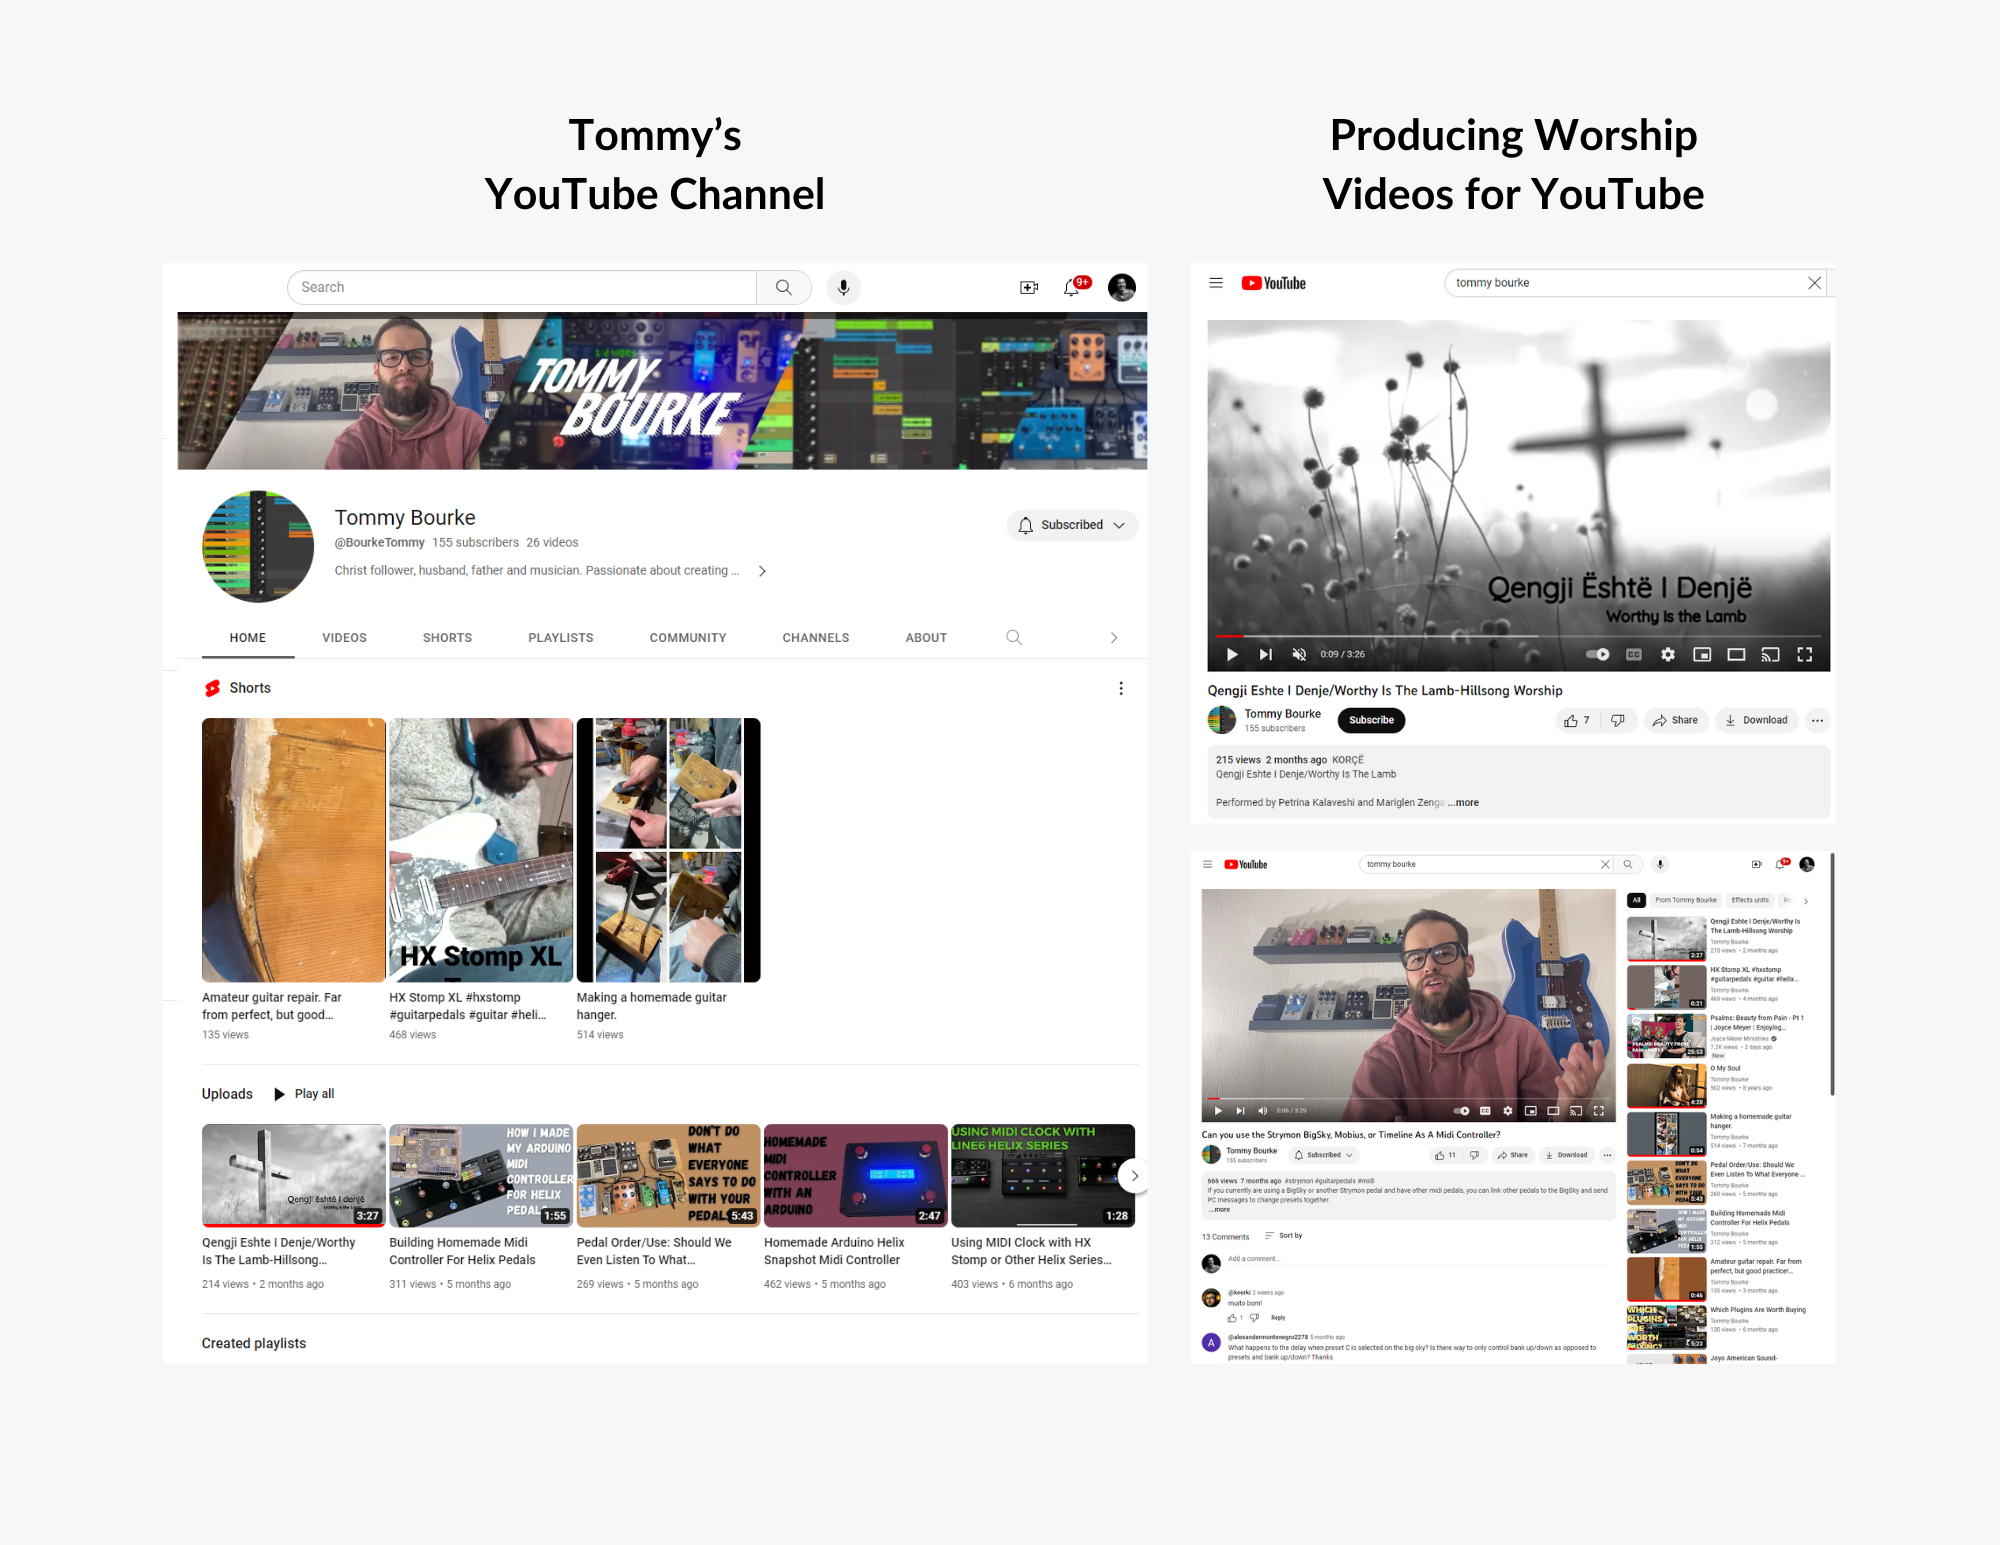Enter fullscreen on the Worthy Is The Lamb video

(1804, 655)
